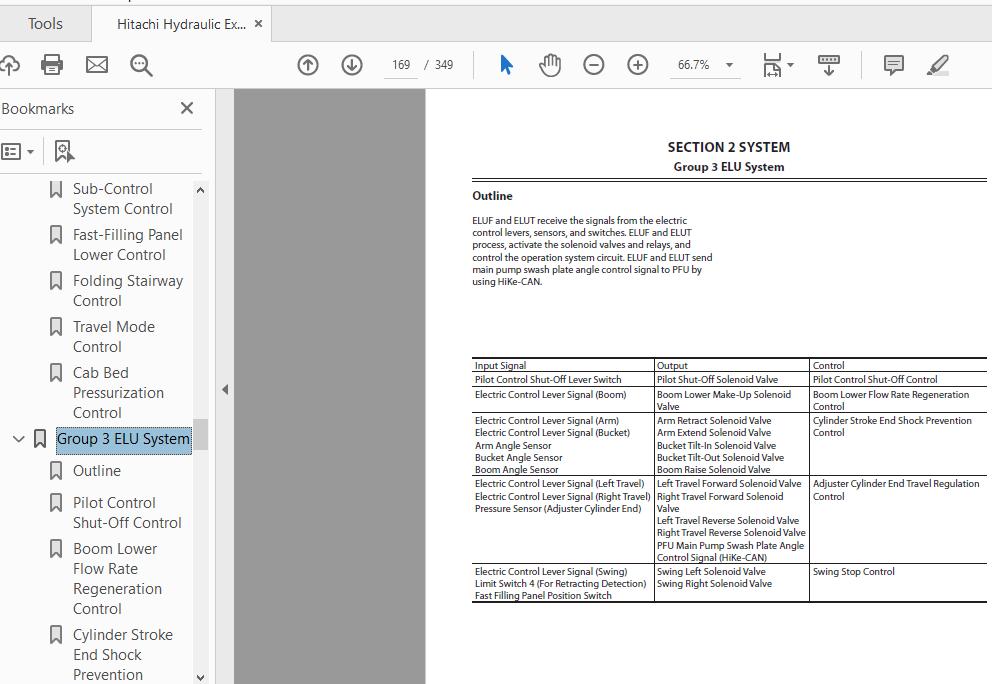
Task: Open the find text magnifier tool
Action: coord(141,65)
